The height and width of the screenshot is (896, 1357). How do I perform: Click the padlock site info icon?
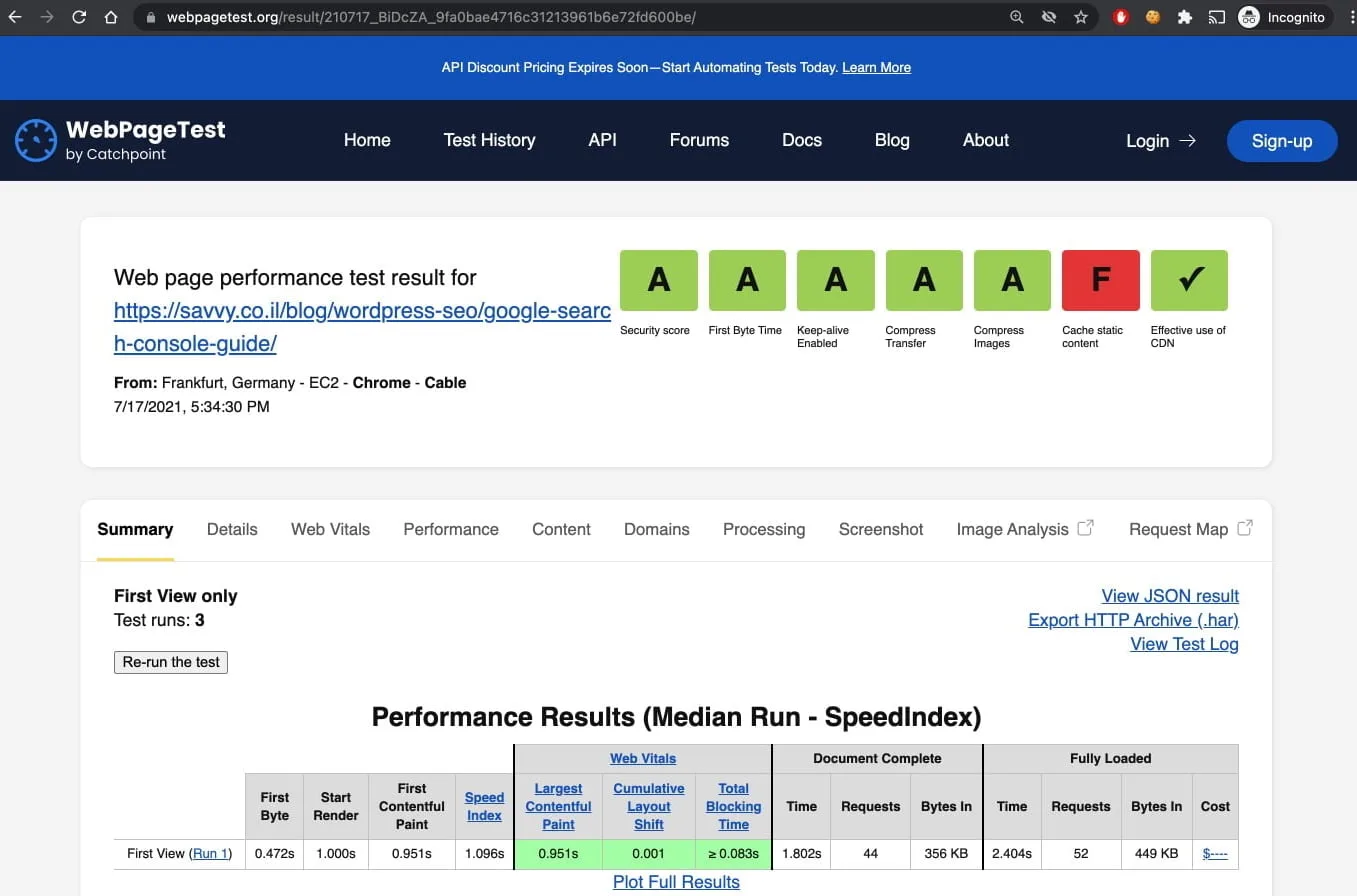(151, 17)
